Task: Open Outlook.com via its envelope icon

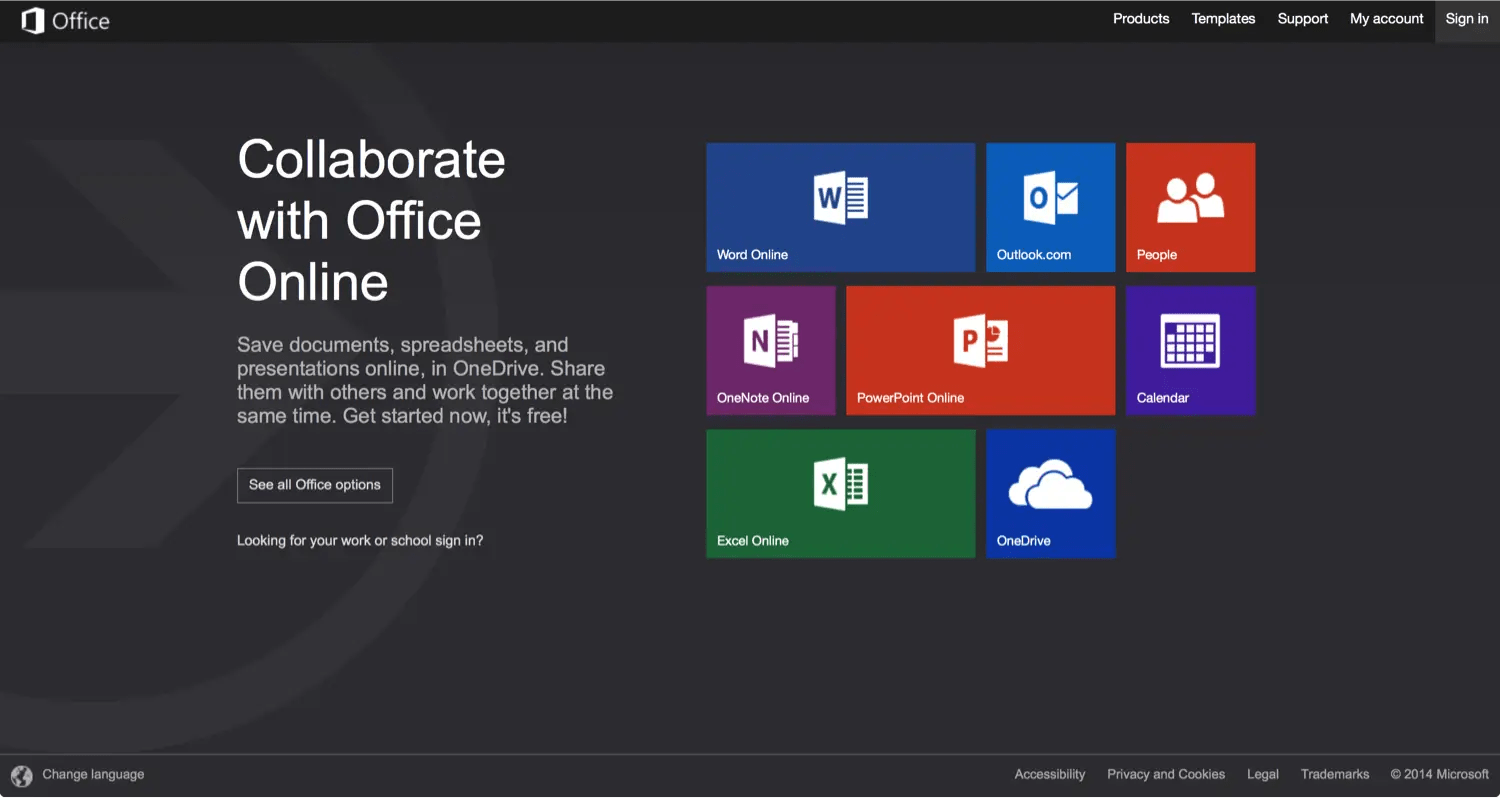Action: pyautogui.click(x=1051, y=197)
